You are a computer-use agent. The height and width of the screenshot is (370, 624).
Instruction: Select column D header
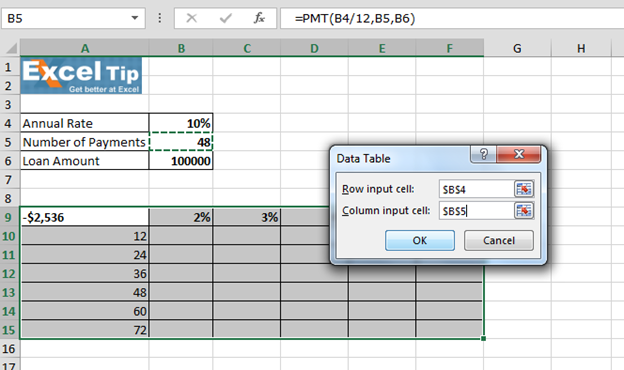point(314,48)
